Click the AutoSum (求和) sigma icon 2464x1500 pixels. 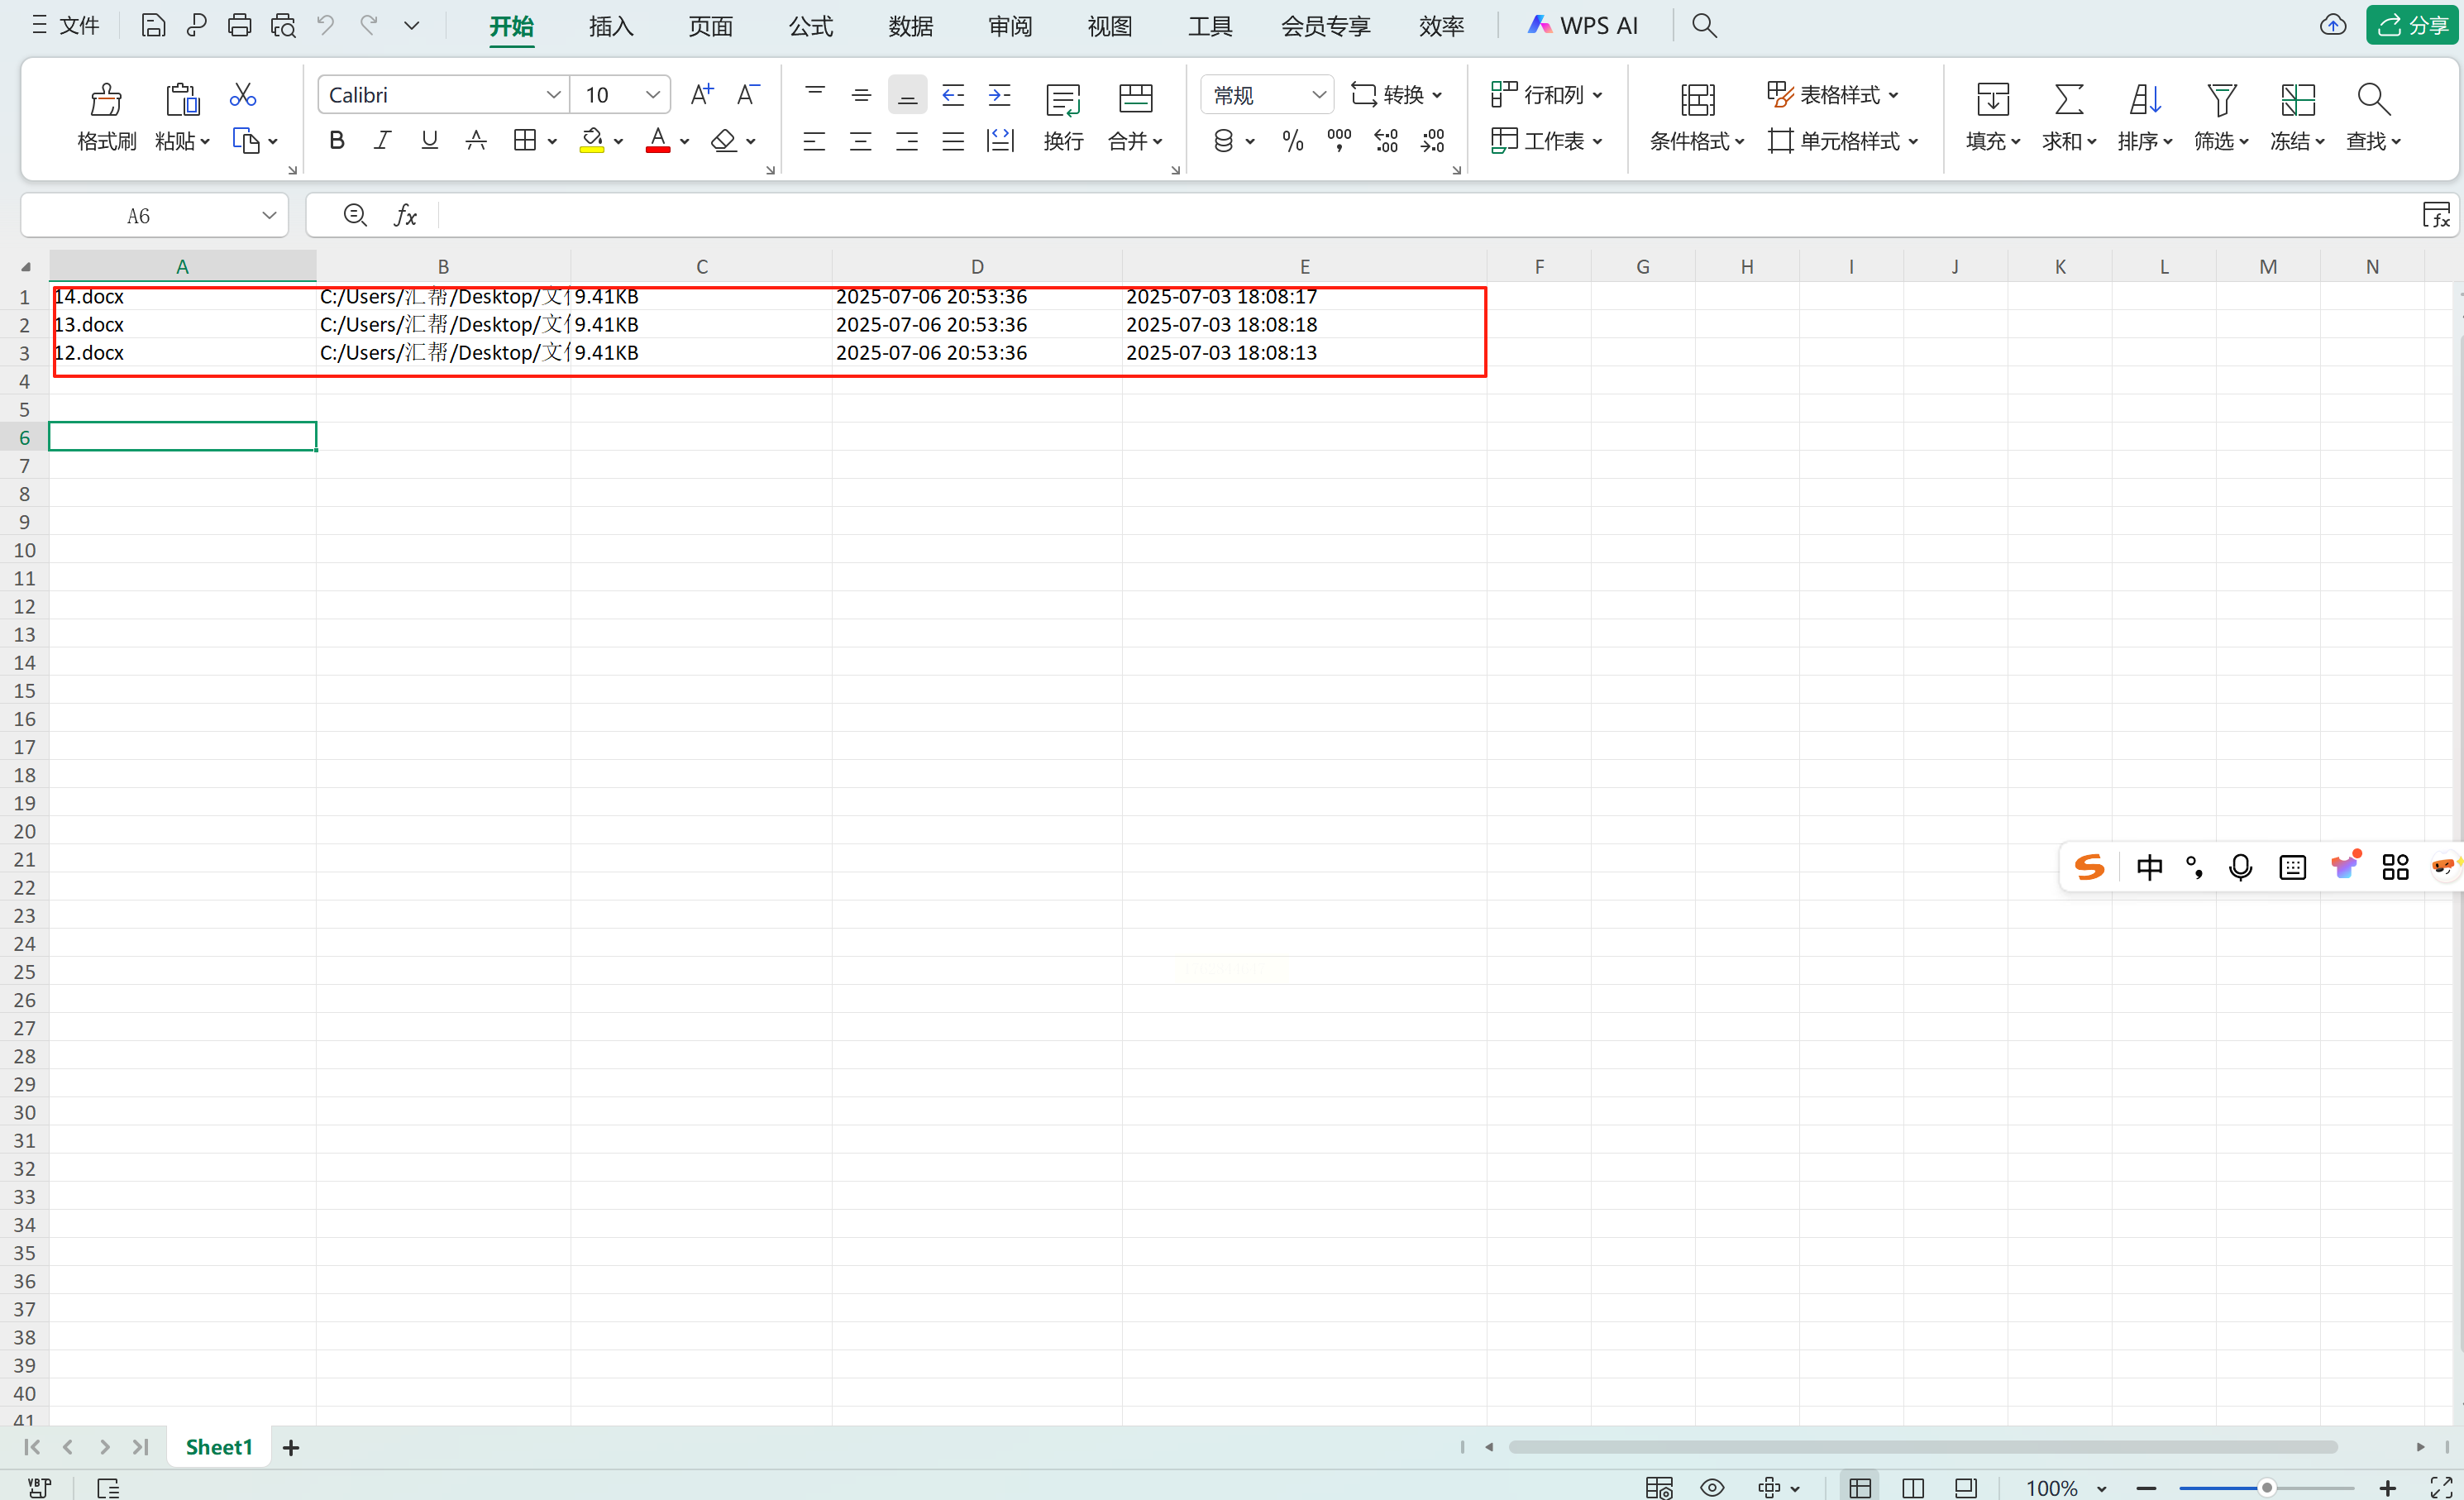[x=2068, y=99]
